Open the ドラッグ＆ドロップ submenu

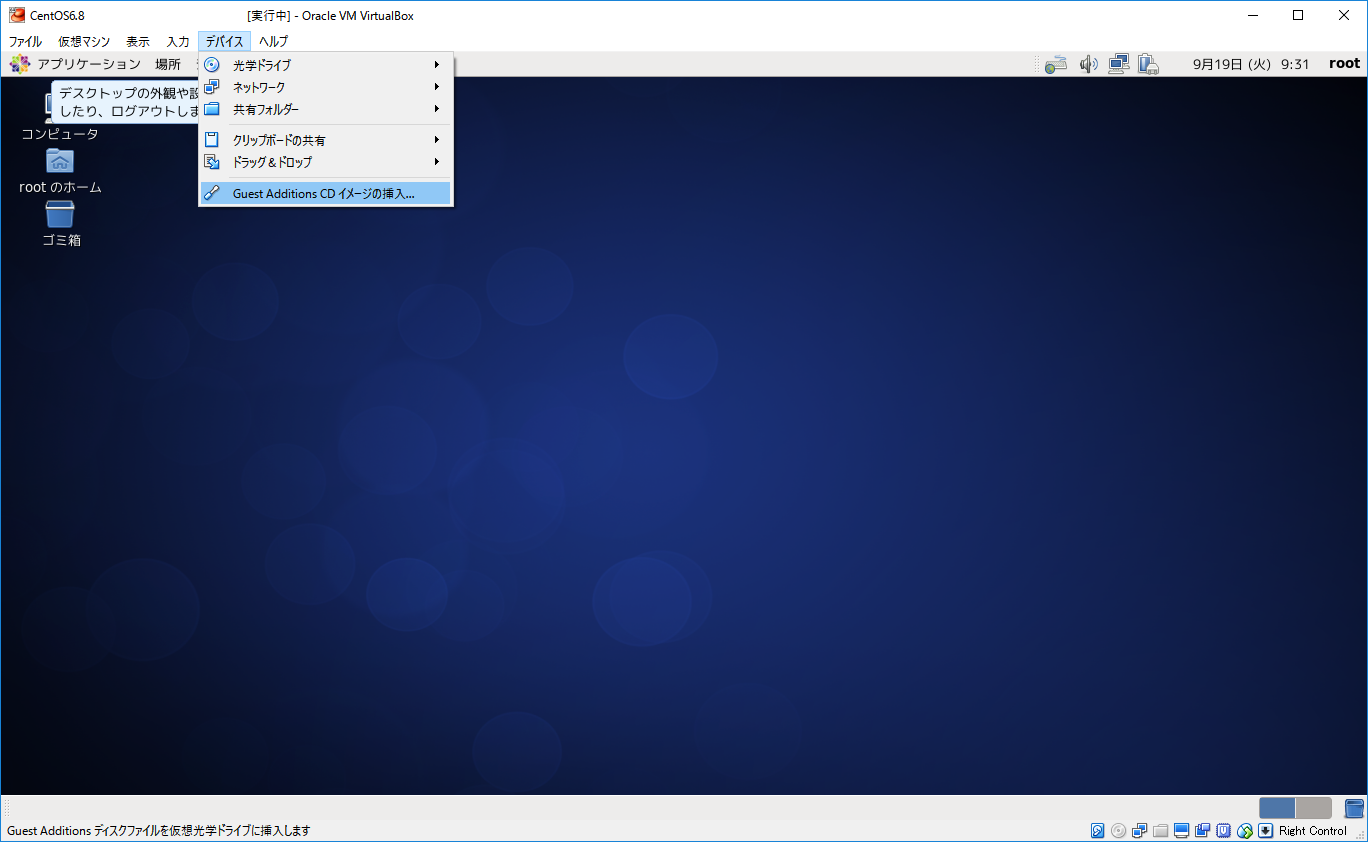[325, 162]
